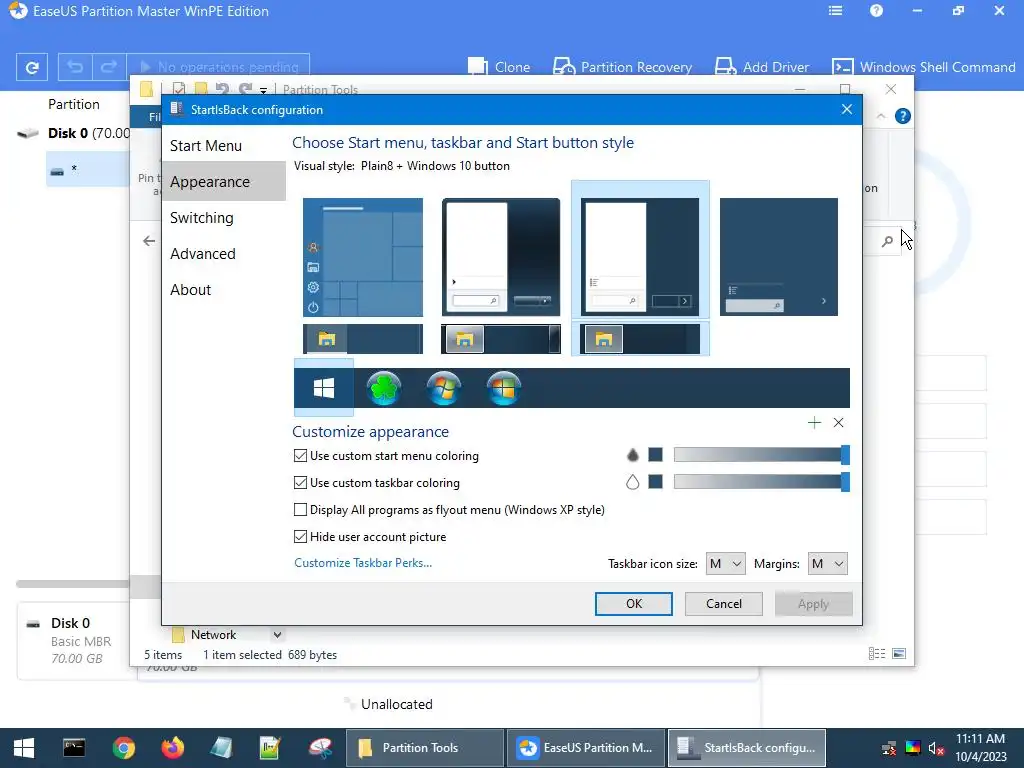Switch to EaseUS Partition Master taskbar window
This screenshot has width=1024, height=768.
[586, 748]
